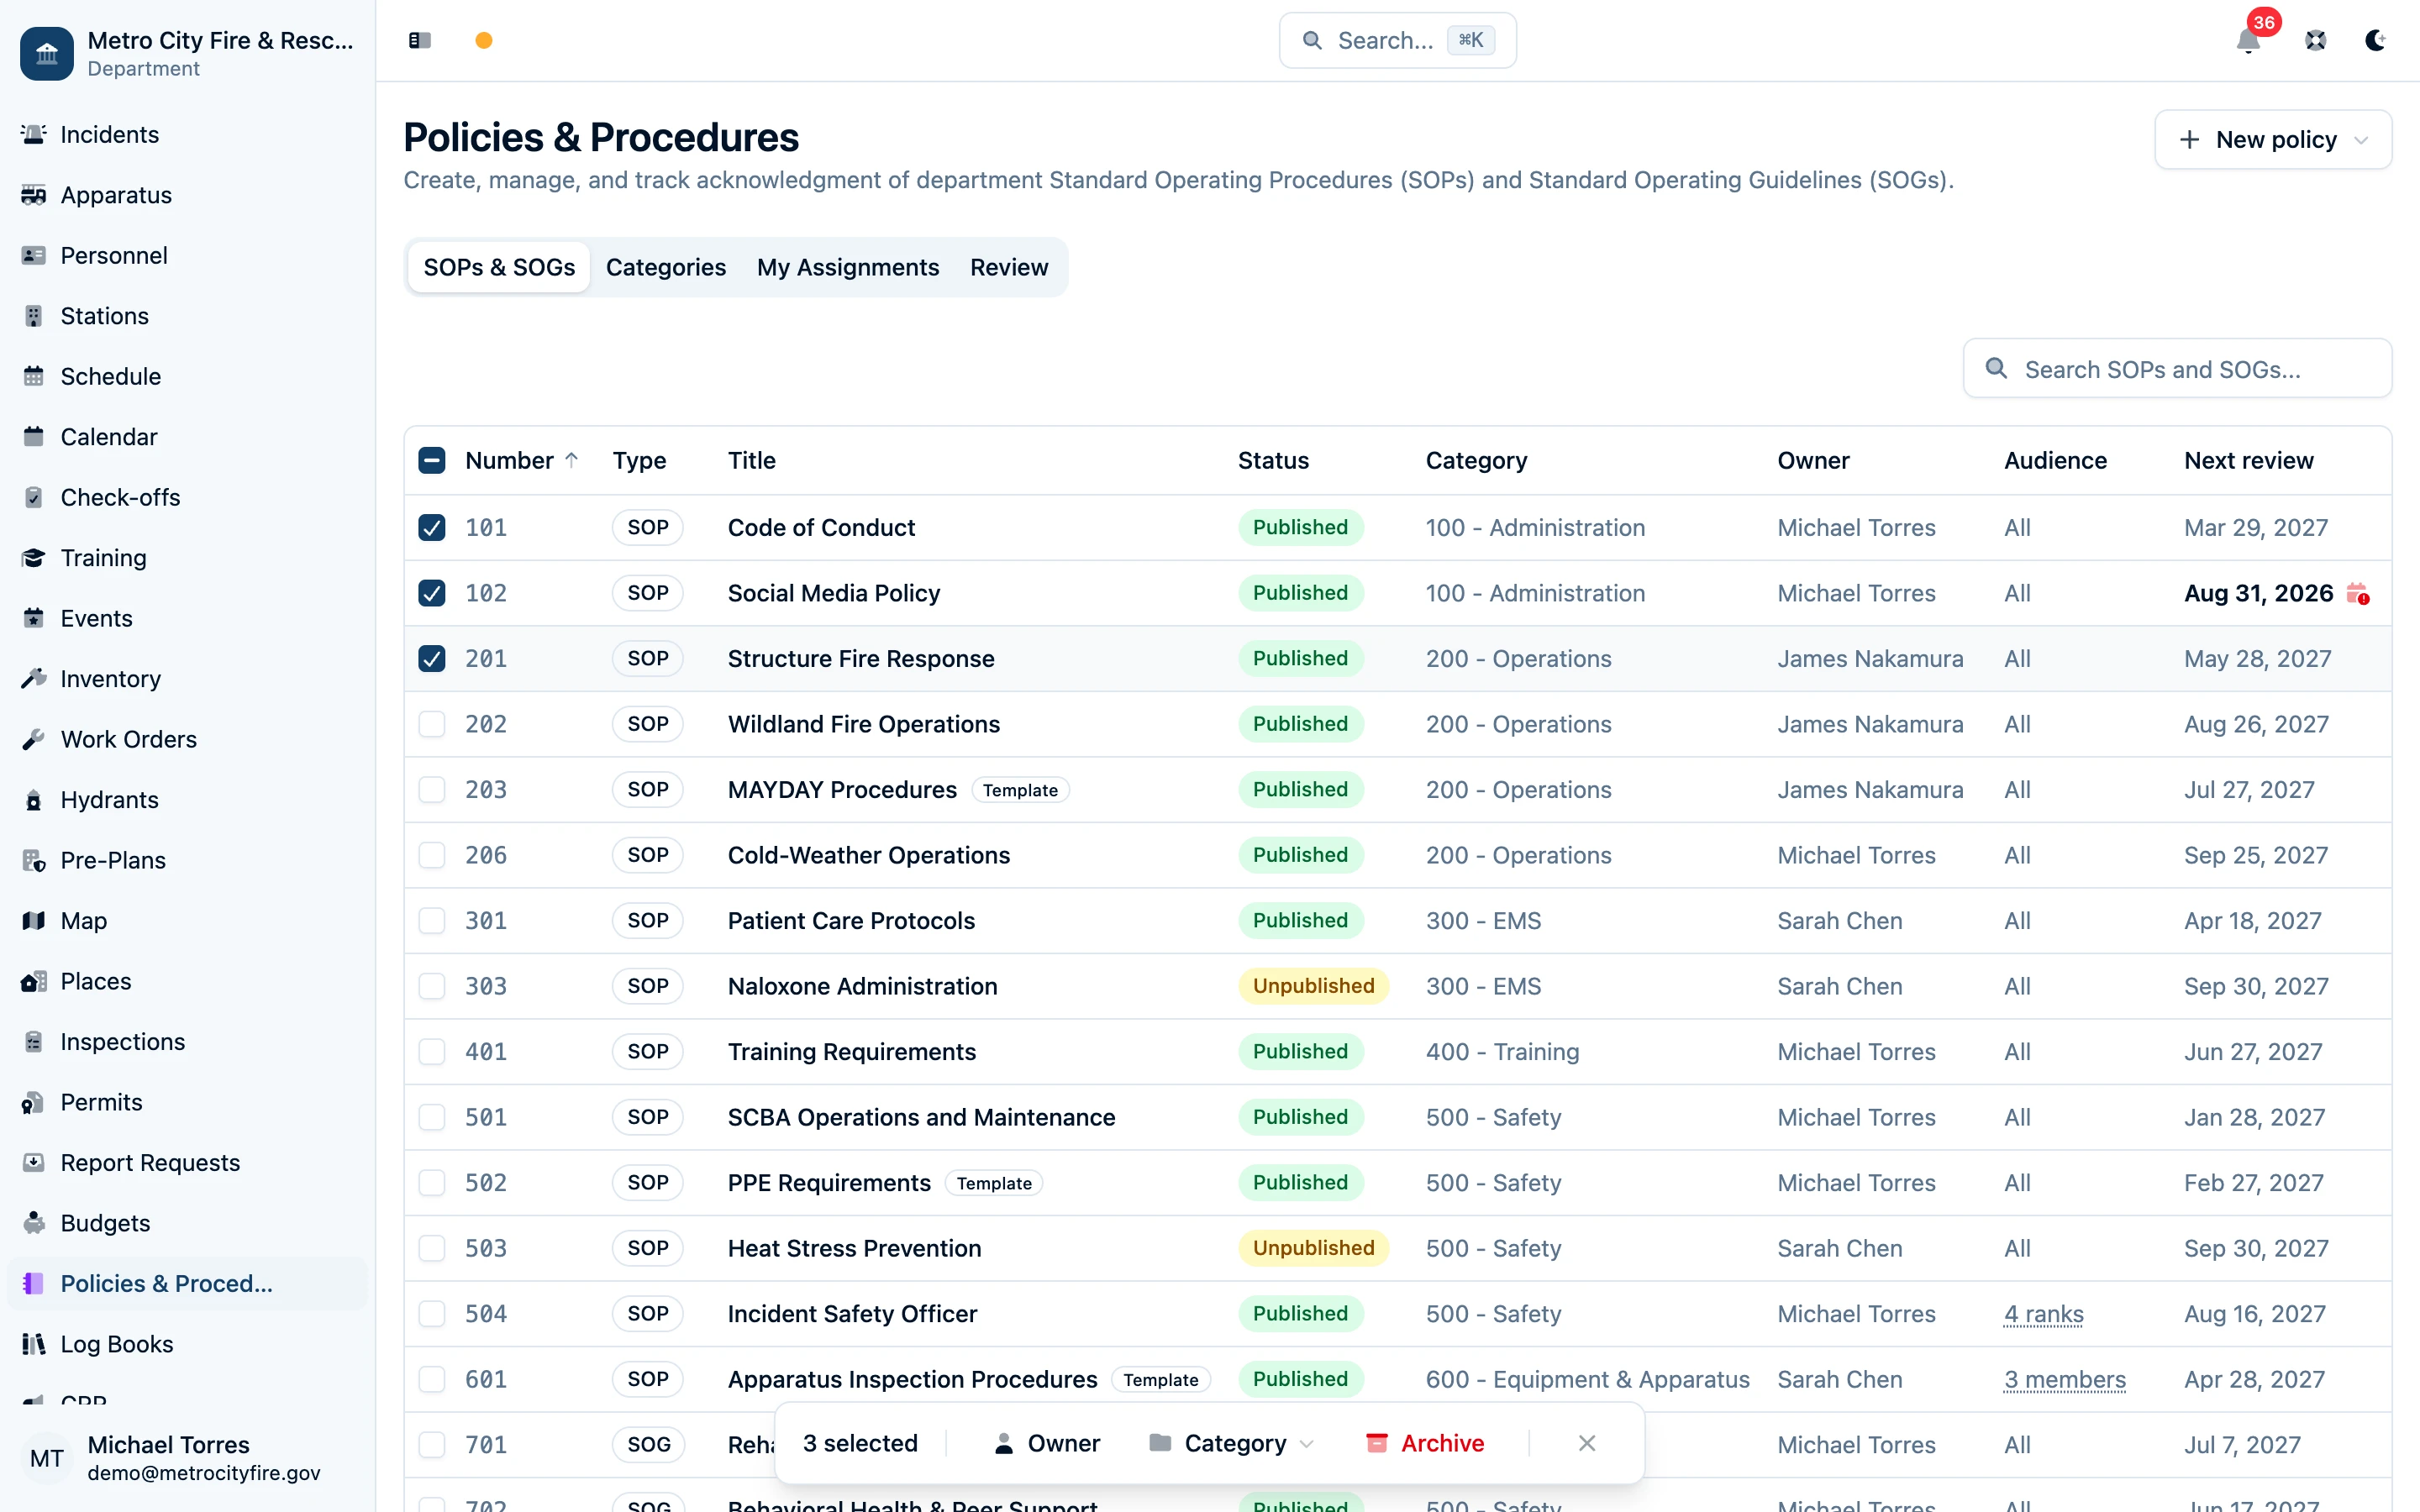Go to the Review tab
This screenshot has height=1512, width=2420.
1009,267
